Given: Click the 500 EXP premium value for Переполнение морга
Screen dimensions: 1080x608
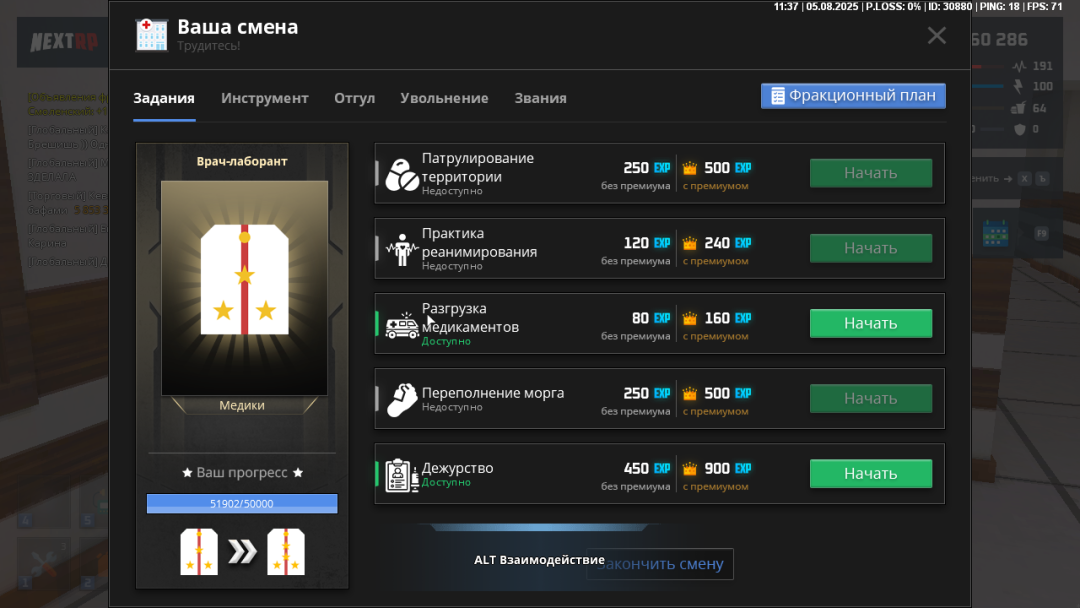Looking at the screenshot, I should point(727,393).
